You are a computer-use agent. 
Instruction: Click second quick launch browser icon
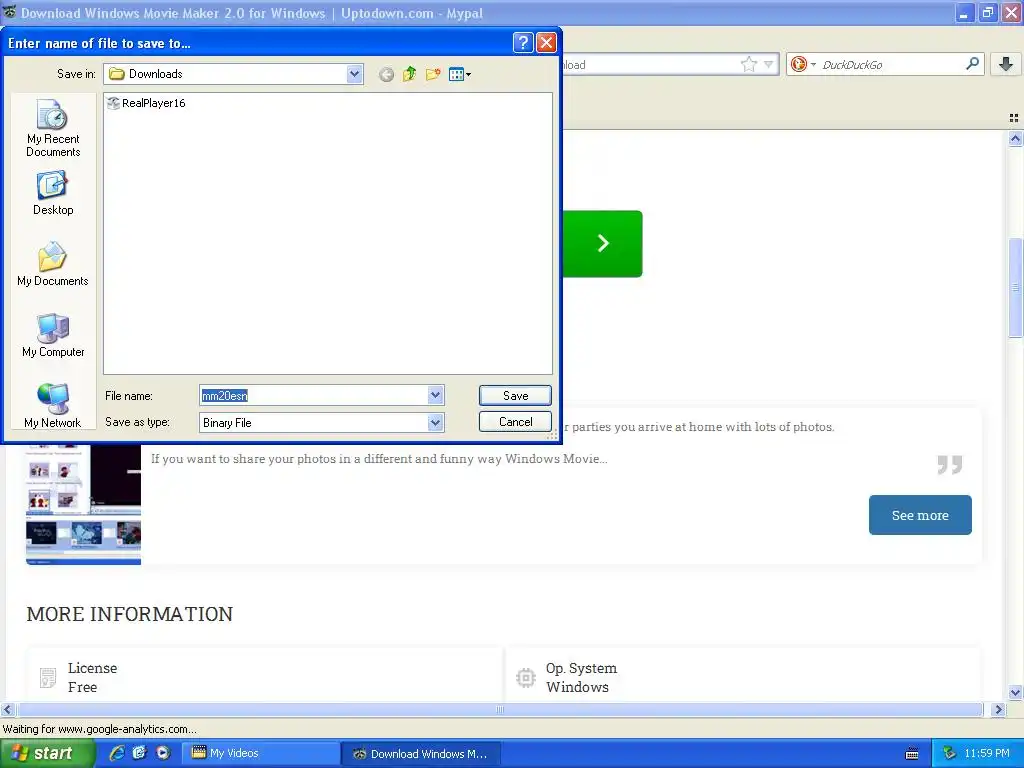(x=139, y=753)
